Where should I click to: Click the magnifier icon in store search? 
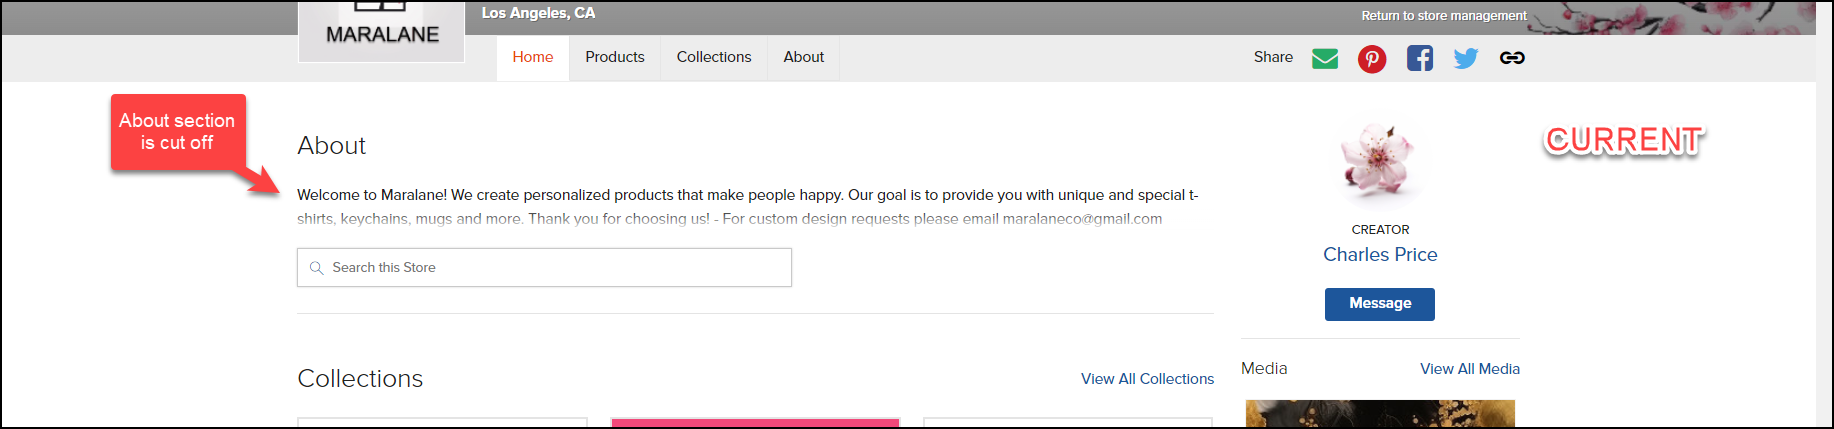pyautogui.click(x=316, y=268)
